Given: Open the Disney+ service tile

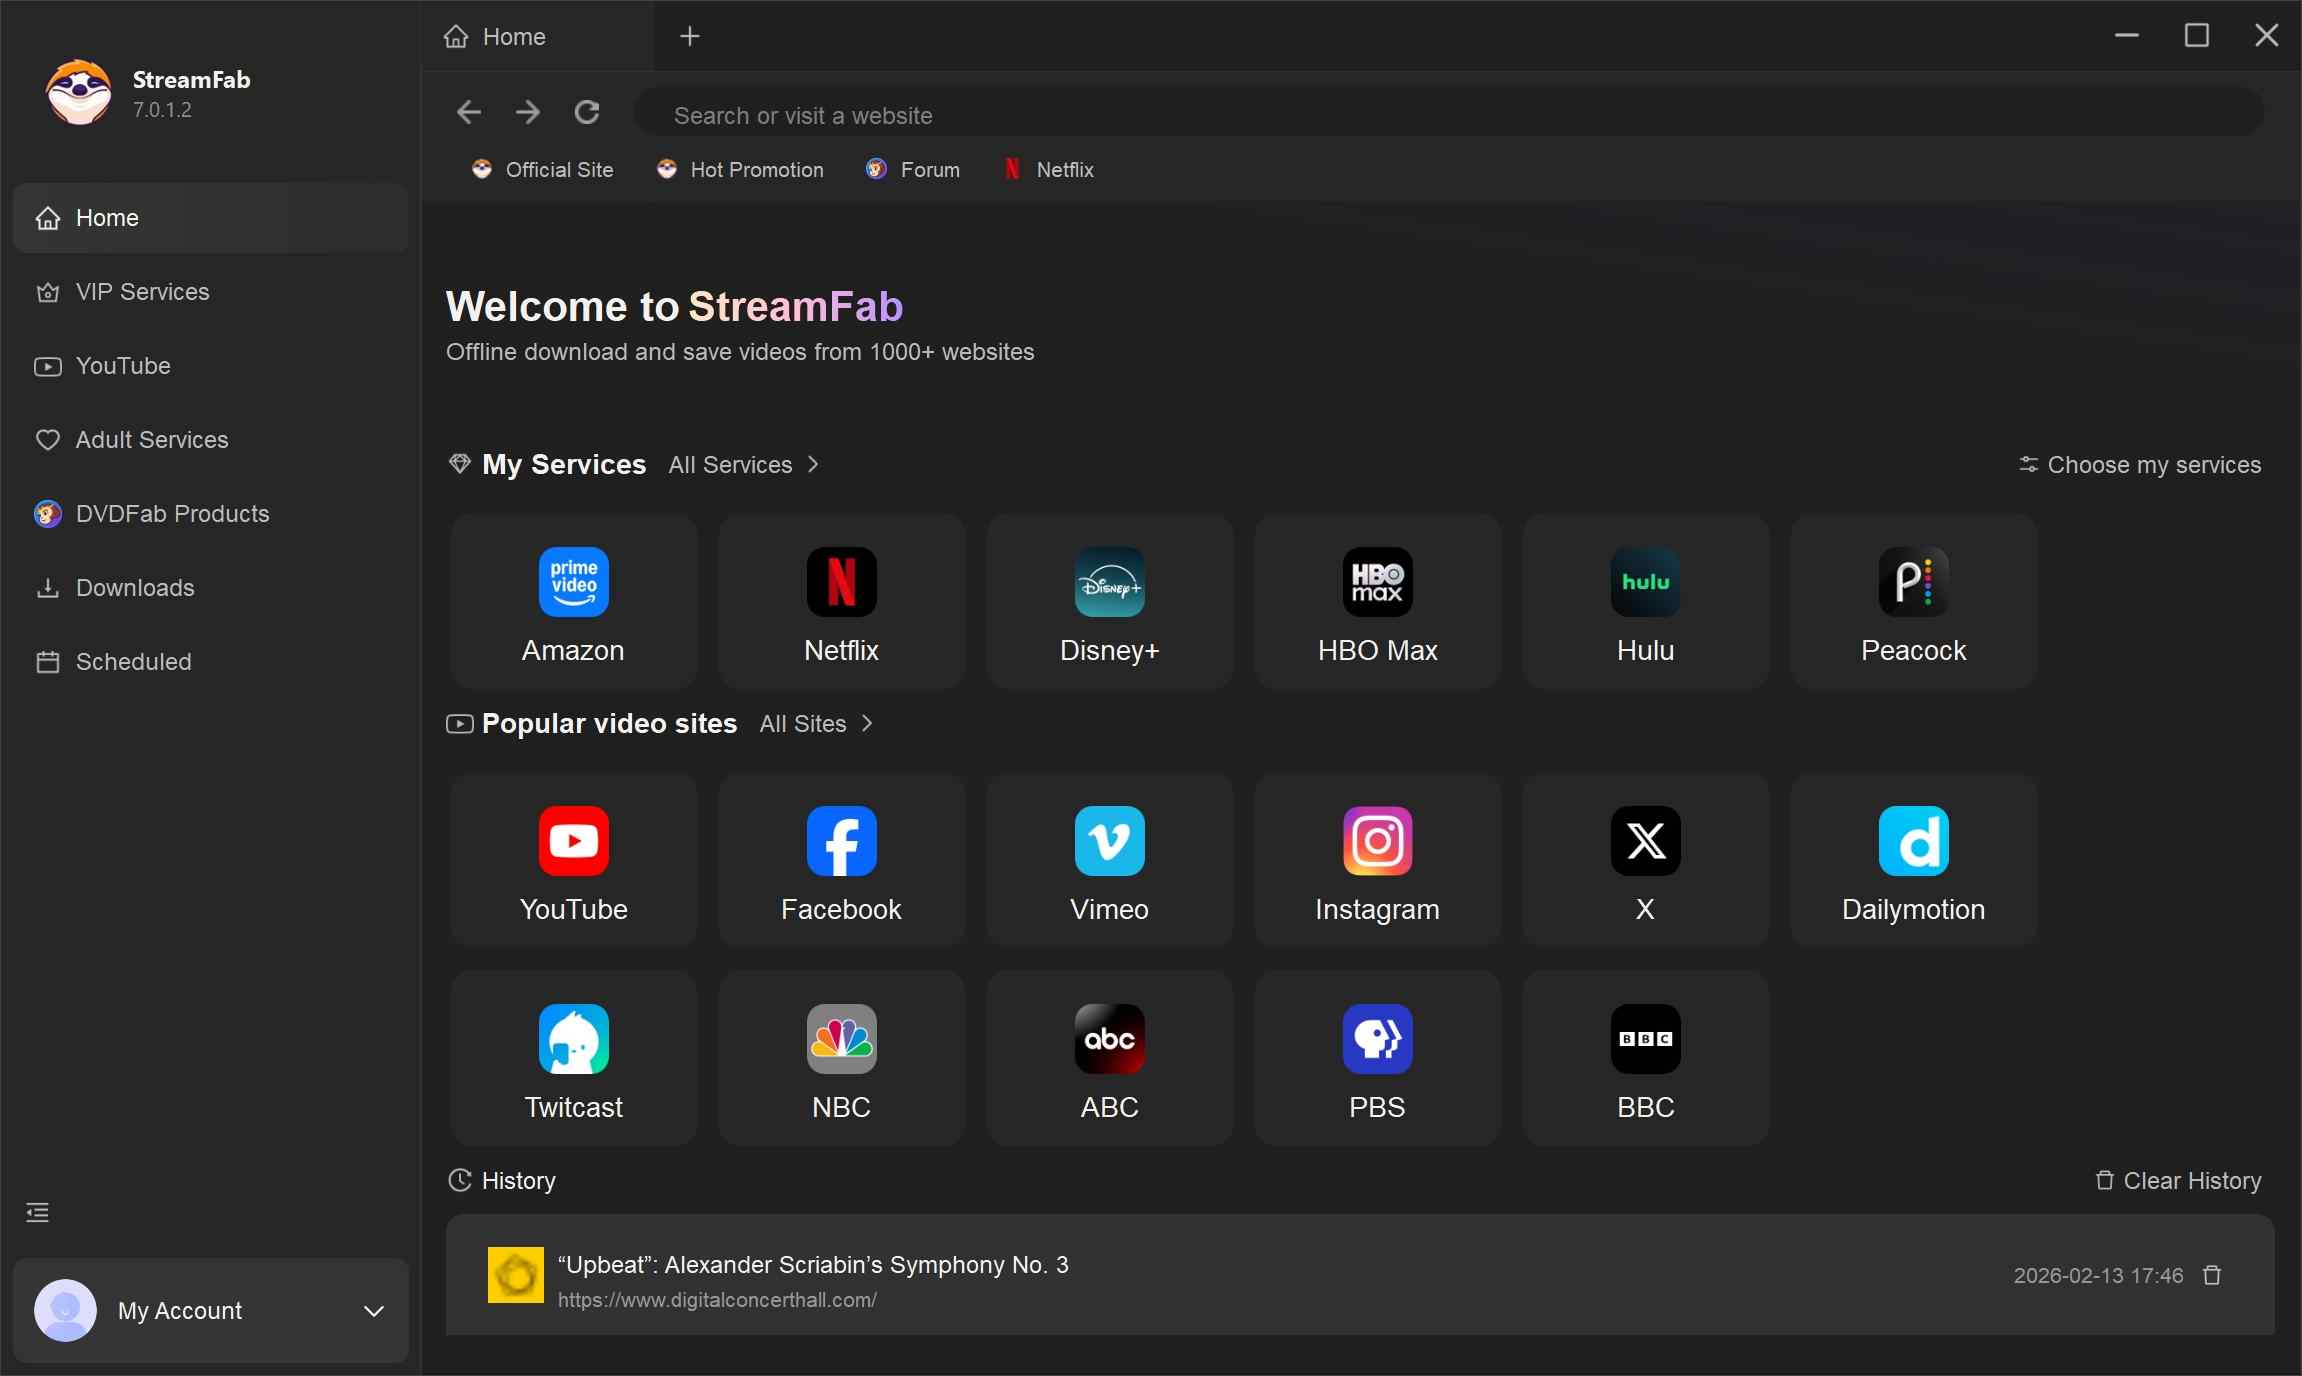Looking at the screenshot, I should [x=1109, y=602].
